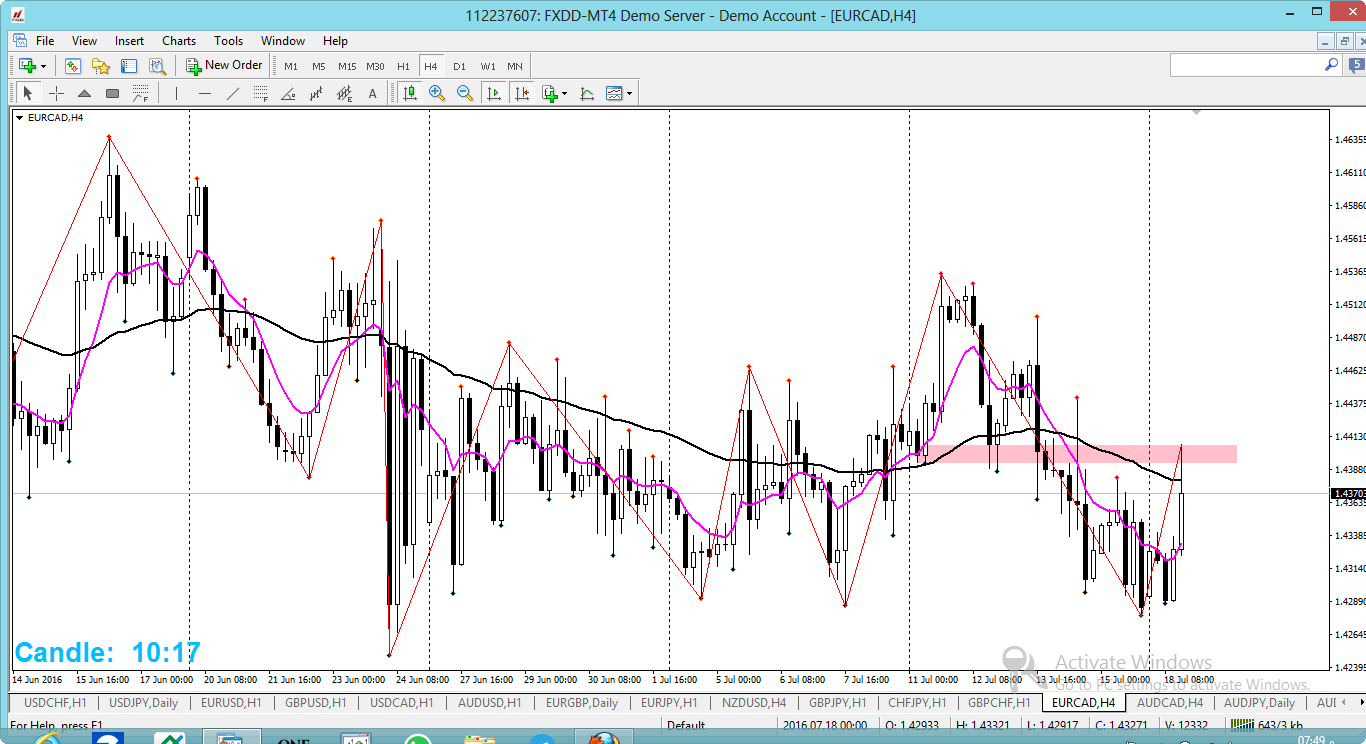This screenshot has height=744, width=1366.
Task: Click the chart shift marker triangle at top
Action: click(1197, 114)
